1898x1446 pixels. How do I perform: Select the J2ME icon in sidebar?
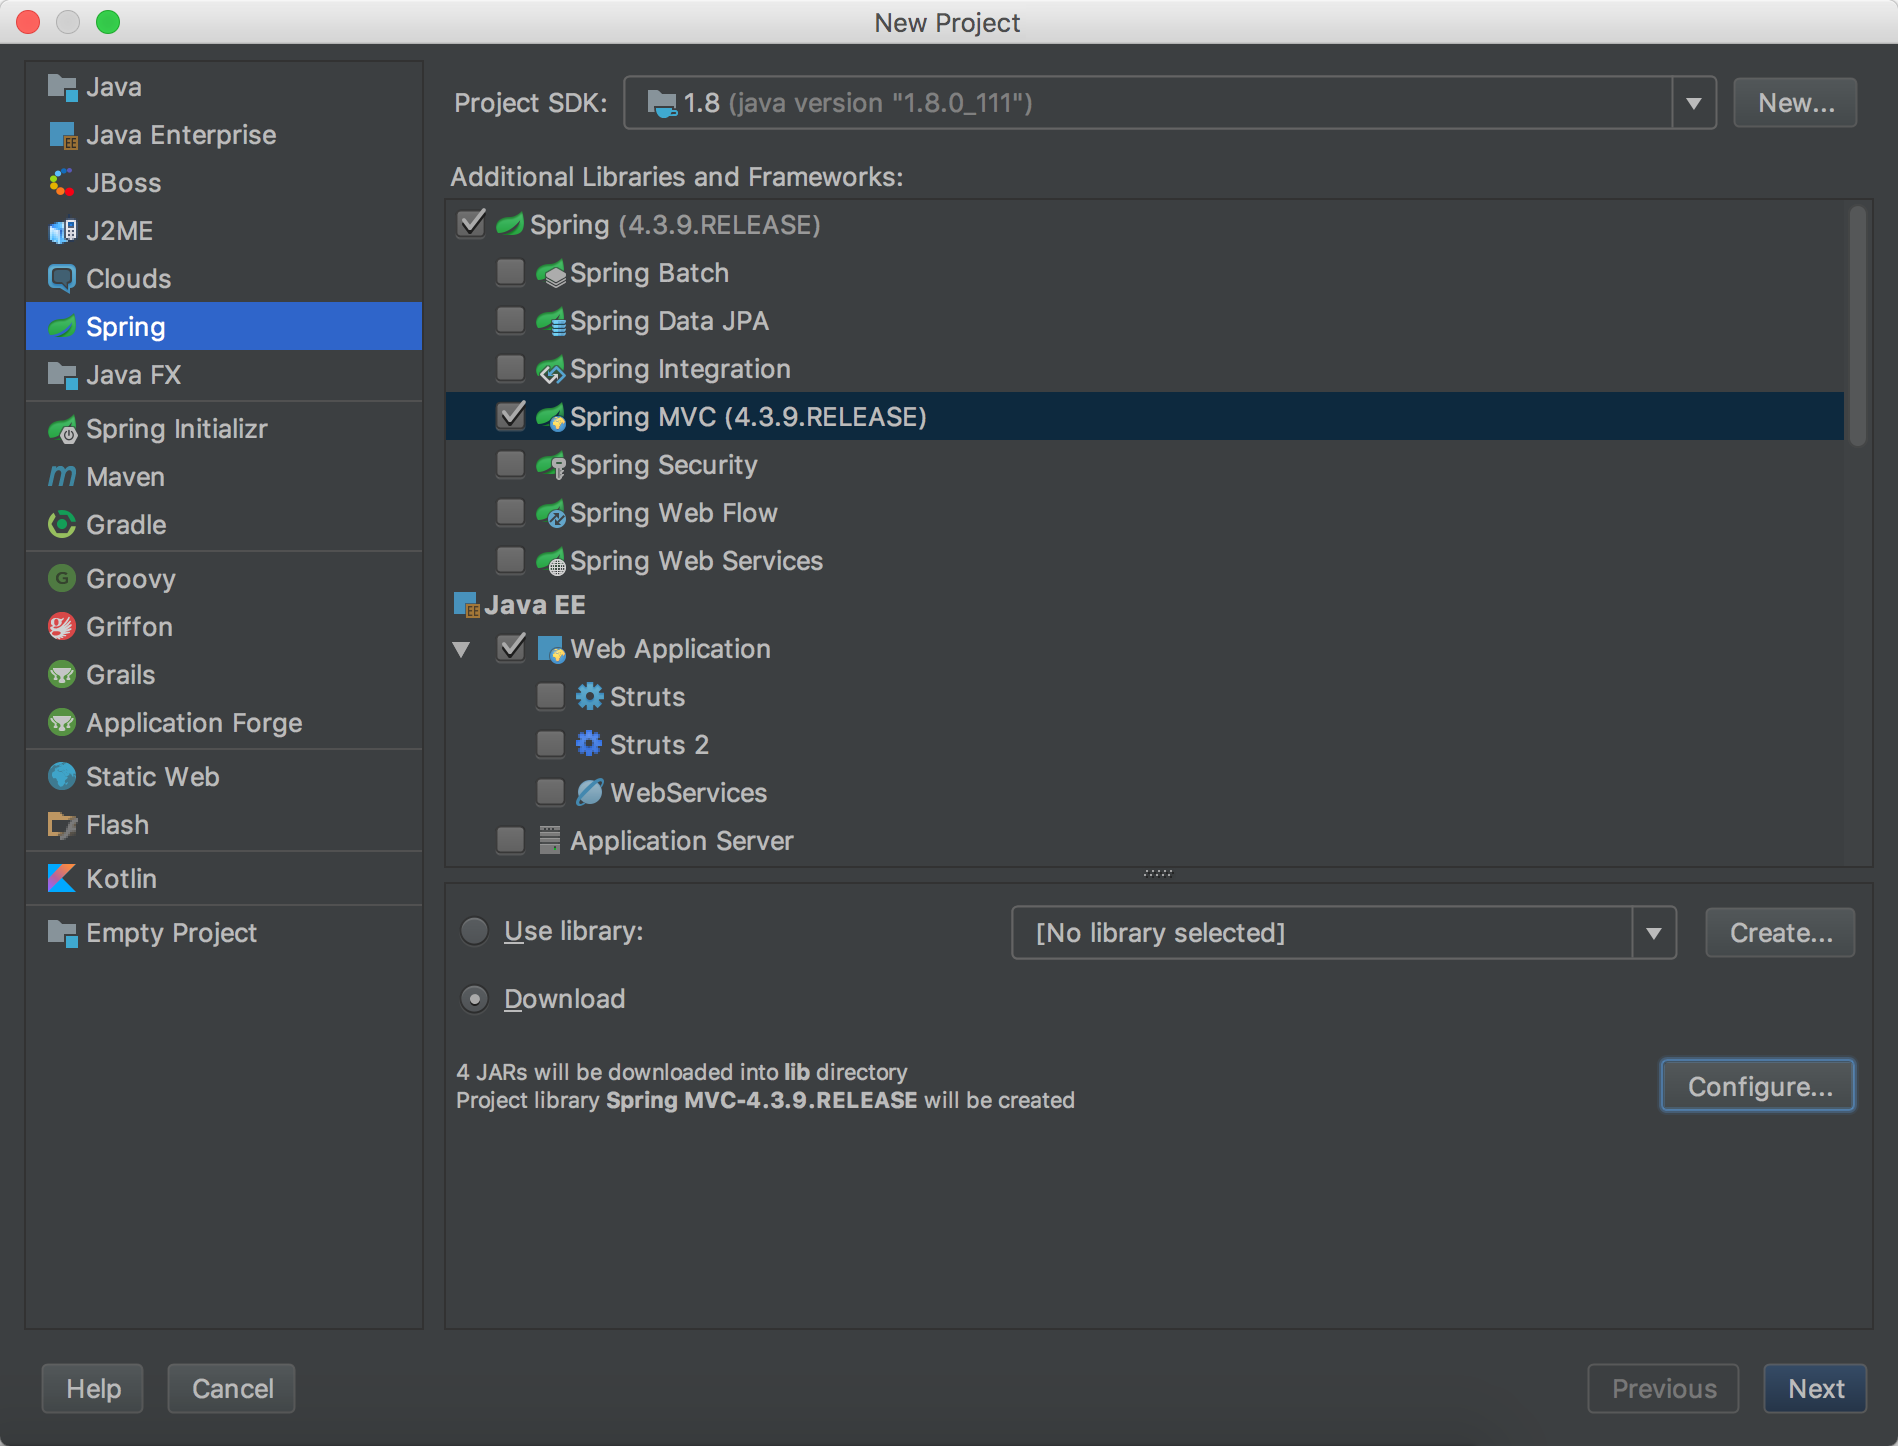(x=62, y=231)
